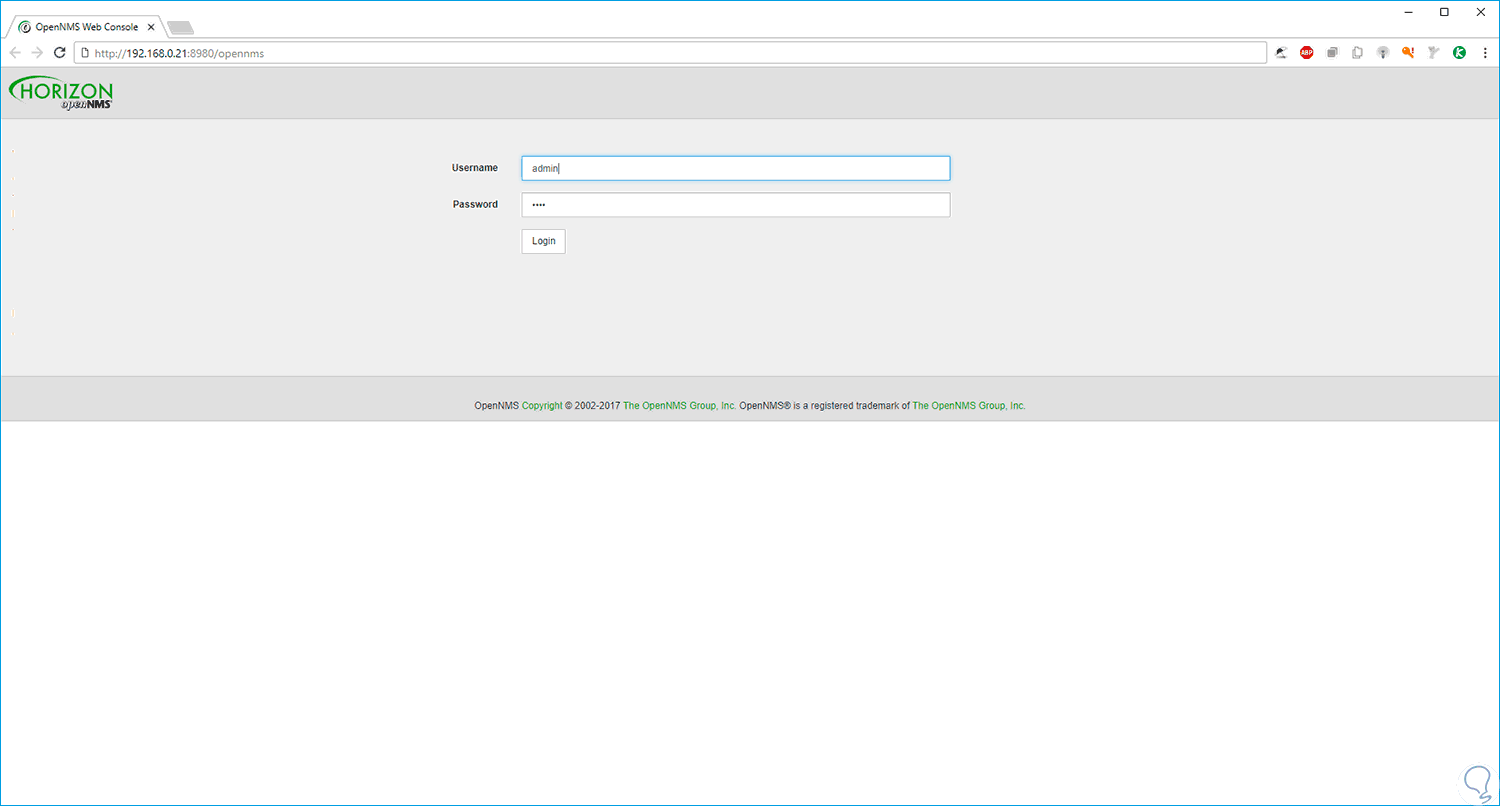Focus the Password input field
The height and width of the screenshot is (806, 1500).
click(x=736, y=205)
